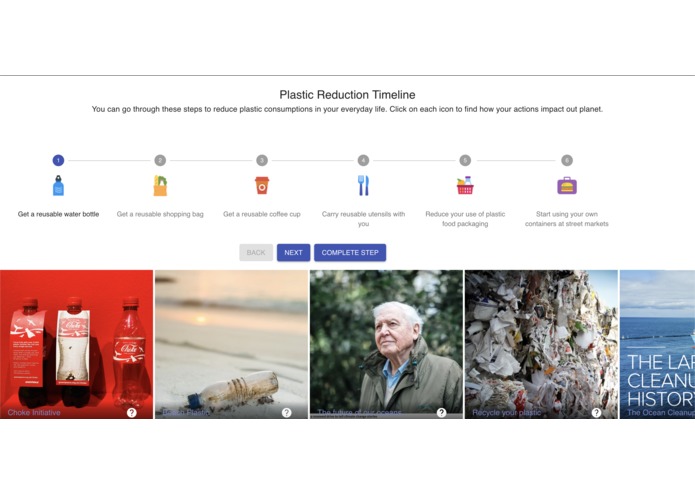Click 'Start using your own containers' label
Image resolution: width=695 pixels, height=494 pixels.
[567, 219]
